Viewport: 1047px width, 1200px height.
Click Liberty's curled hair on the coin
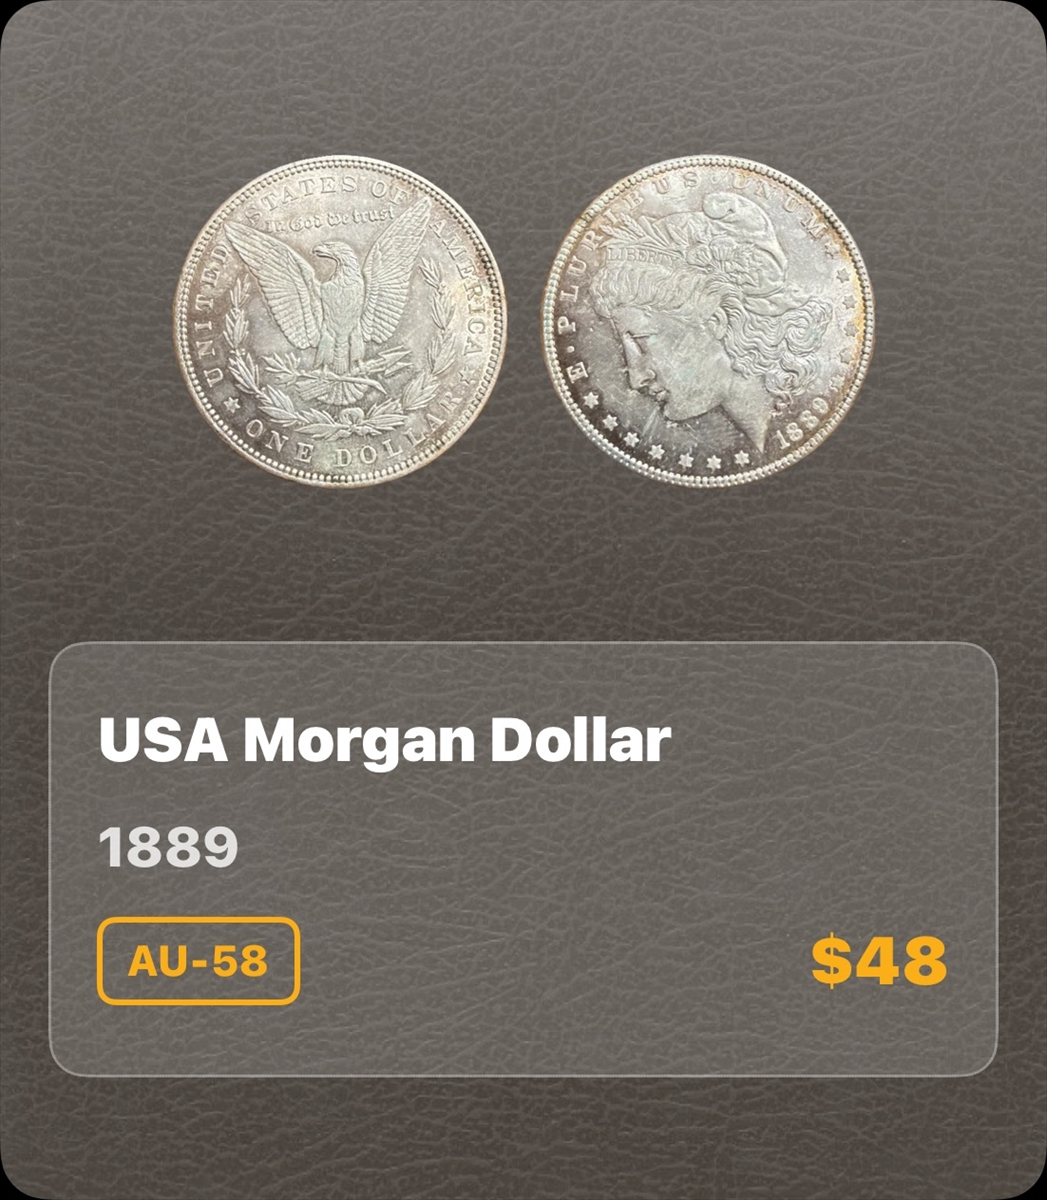pos(770,320)
